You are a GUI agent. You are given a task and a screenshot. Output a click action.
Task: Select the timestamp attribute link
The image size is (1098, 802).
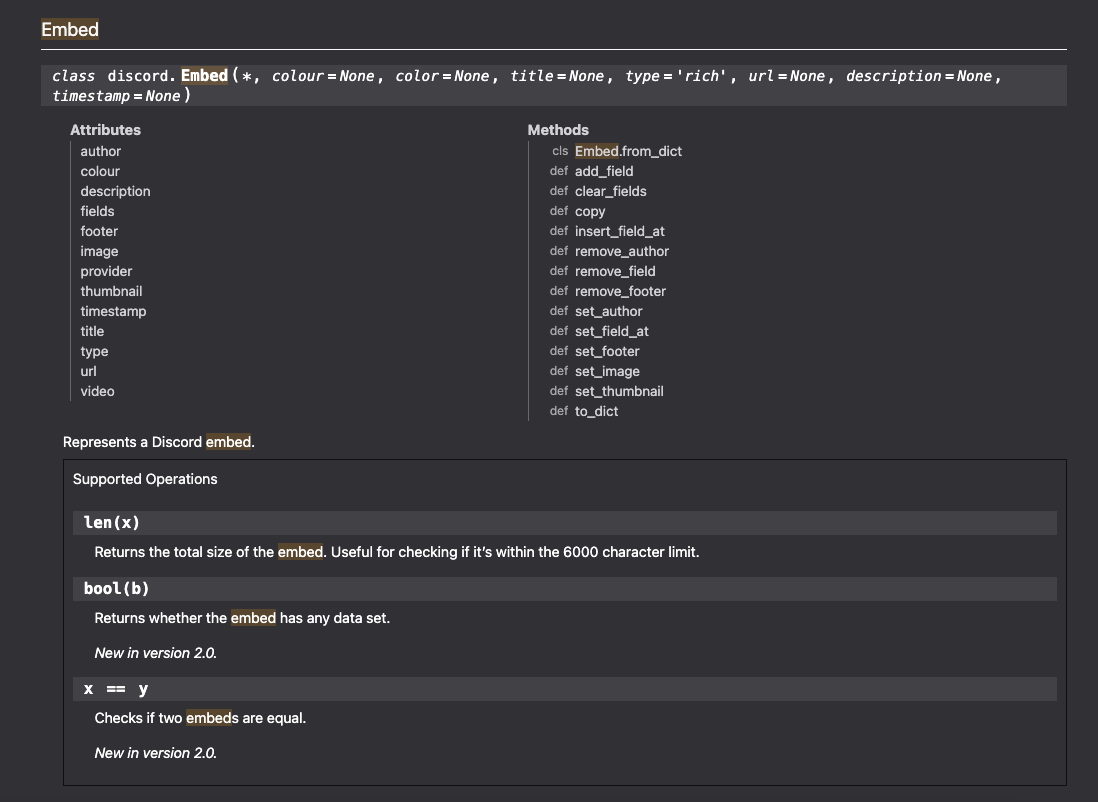click(x=113, y=311)
